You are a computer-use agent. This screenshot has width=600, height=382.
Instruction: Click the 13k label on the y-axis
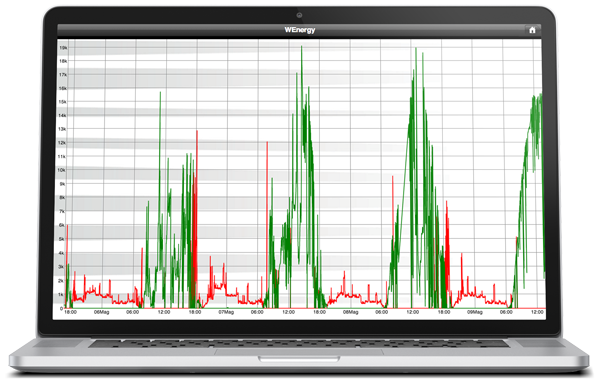point(62,129)
